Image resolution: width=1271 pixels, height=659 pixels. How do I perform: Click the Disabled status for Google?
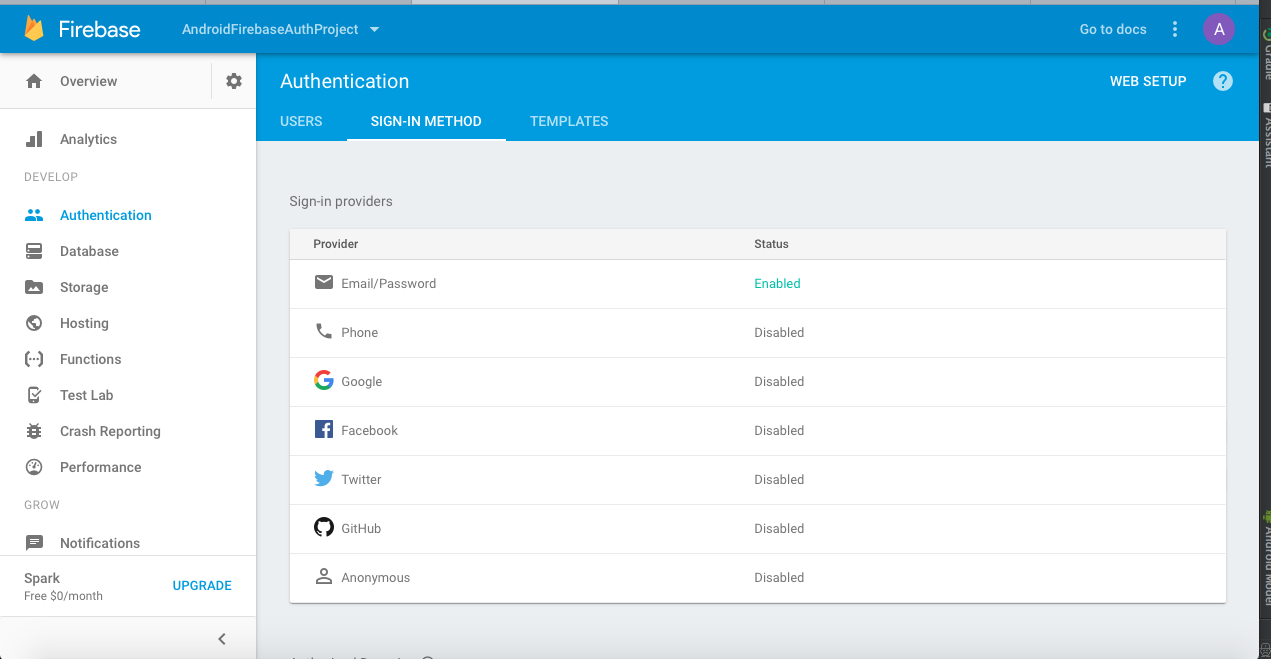coord(779,381)
